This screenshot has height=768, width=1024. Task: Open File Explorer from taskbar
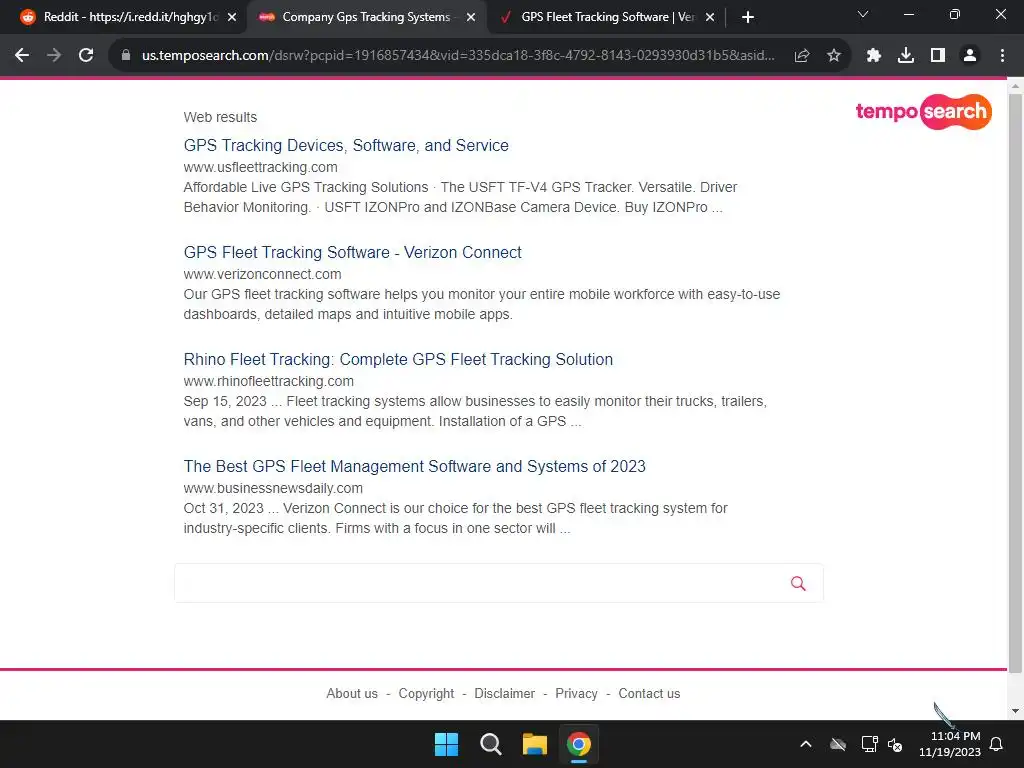tap(535, 744)
